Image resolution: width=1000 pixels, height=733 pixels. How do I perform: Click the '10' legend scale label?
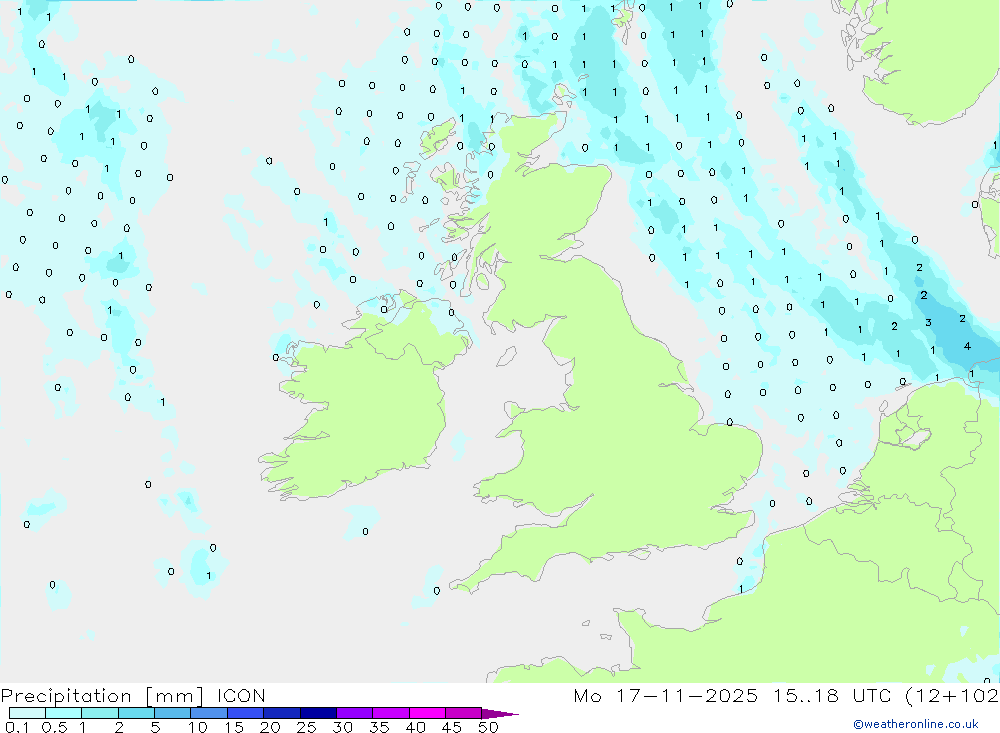tap(198, 727)
